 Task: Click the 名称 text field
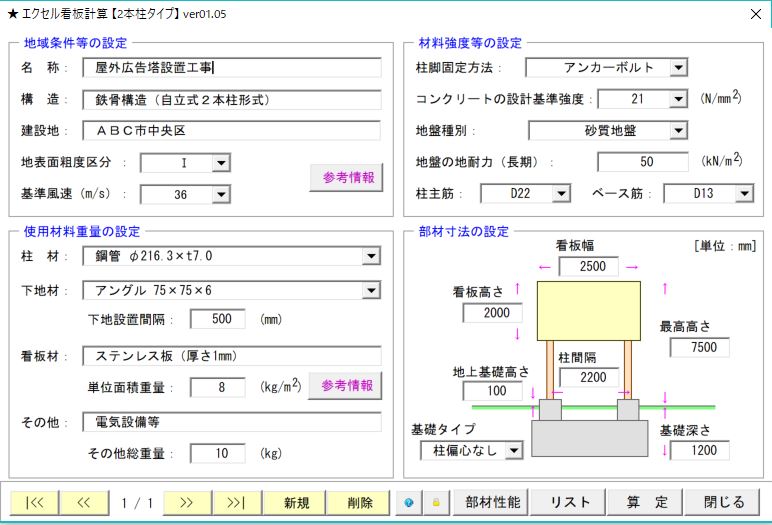[x=232, y=68]
